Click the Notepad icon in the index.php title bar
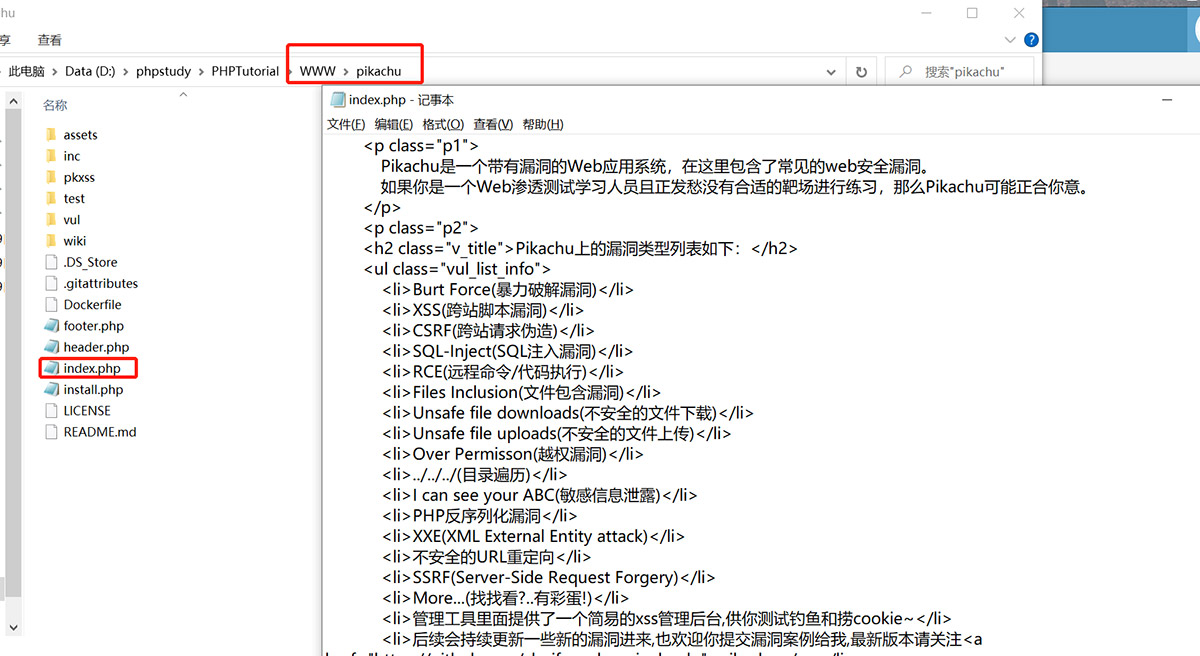1200x656 pixels. tap(338, 100)
